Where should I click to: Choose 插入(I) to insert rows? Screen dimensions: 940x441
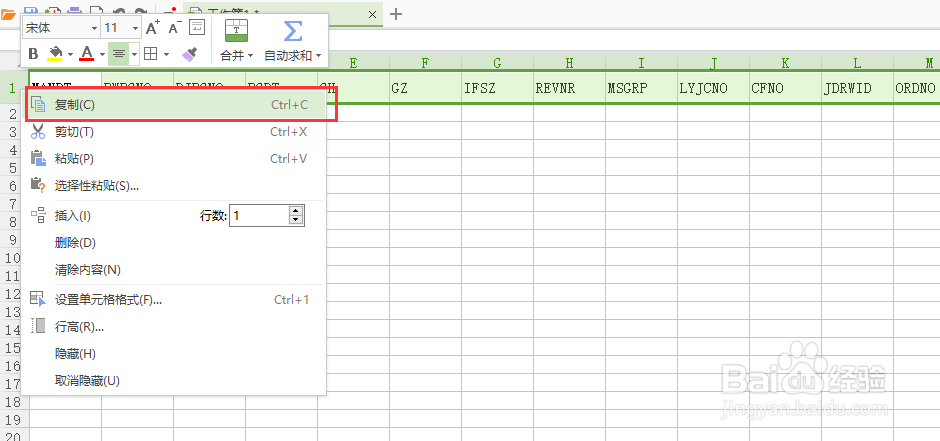73,216
